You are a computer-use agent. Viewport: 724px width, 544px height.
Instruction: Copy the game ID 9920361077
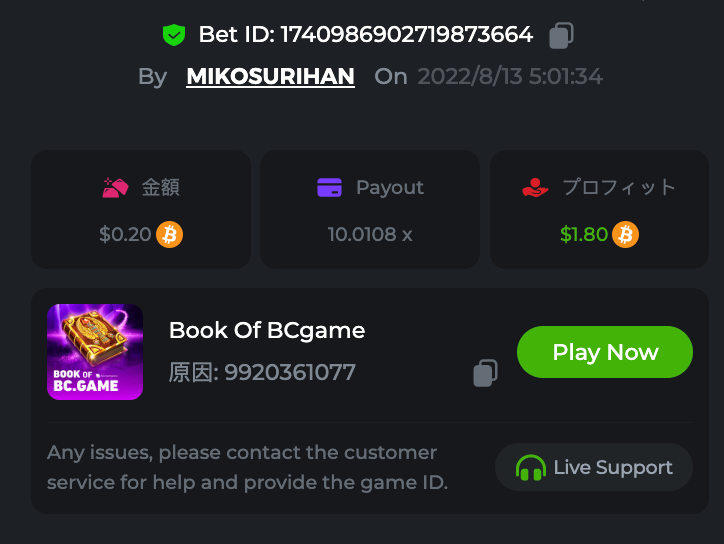485,373
